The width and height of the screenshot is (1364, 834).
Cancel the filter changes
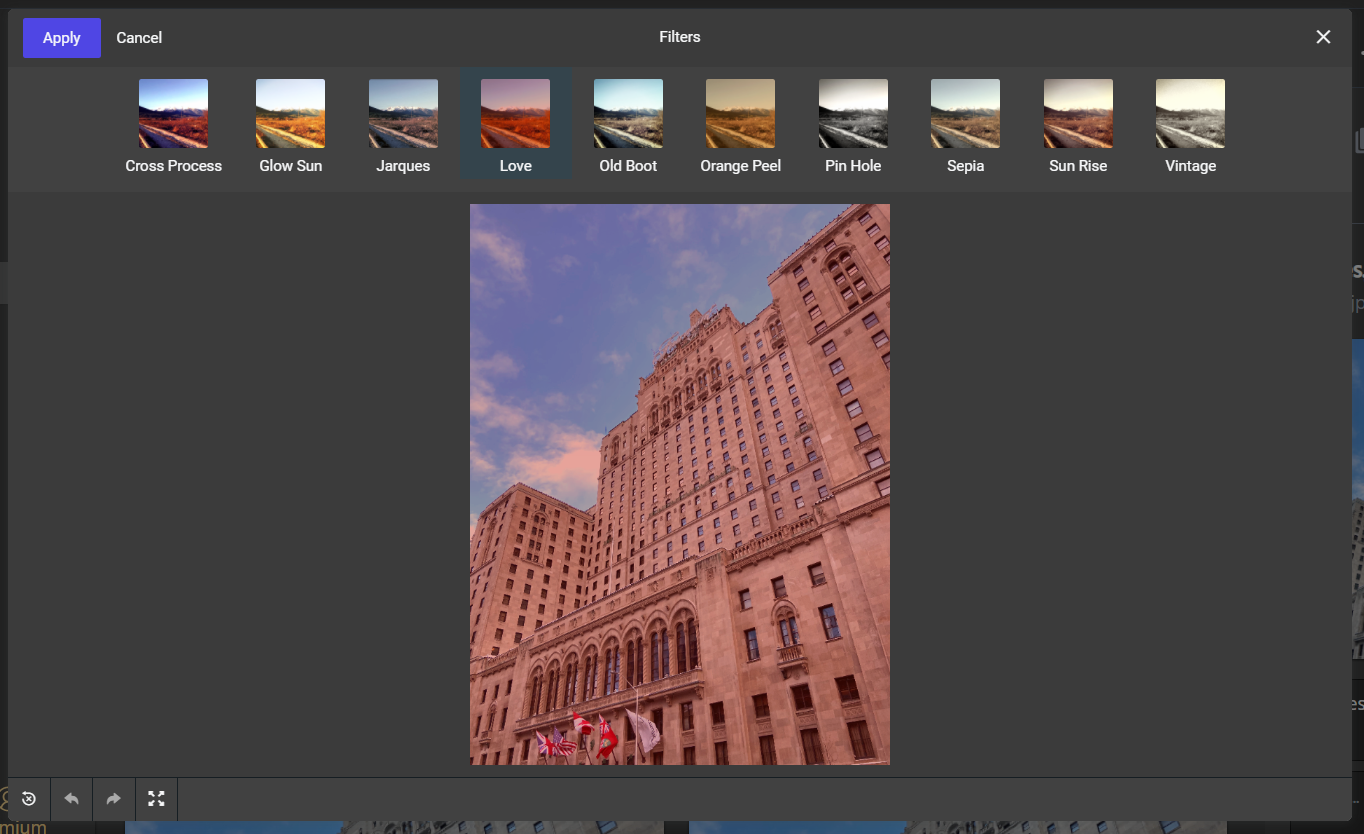139,38
